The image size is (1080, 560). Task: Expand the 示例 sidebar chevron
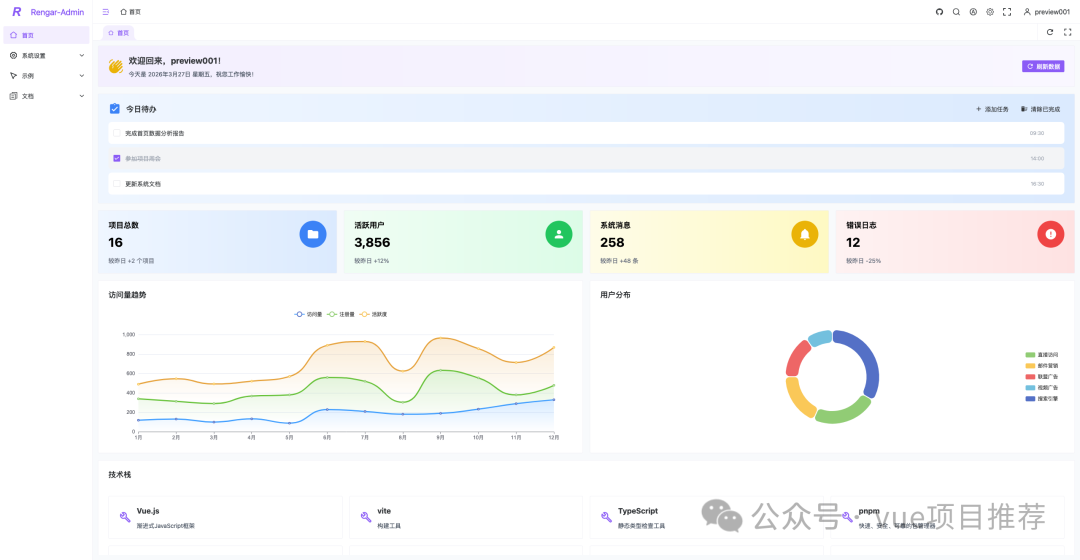(x=81, y=76)
